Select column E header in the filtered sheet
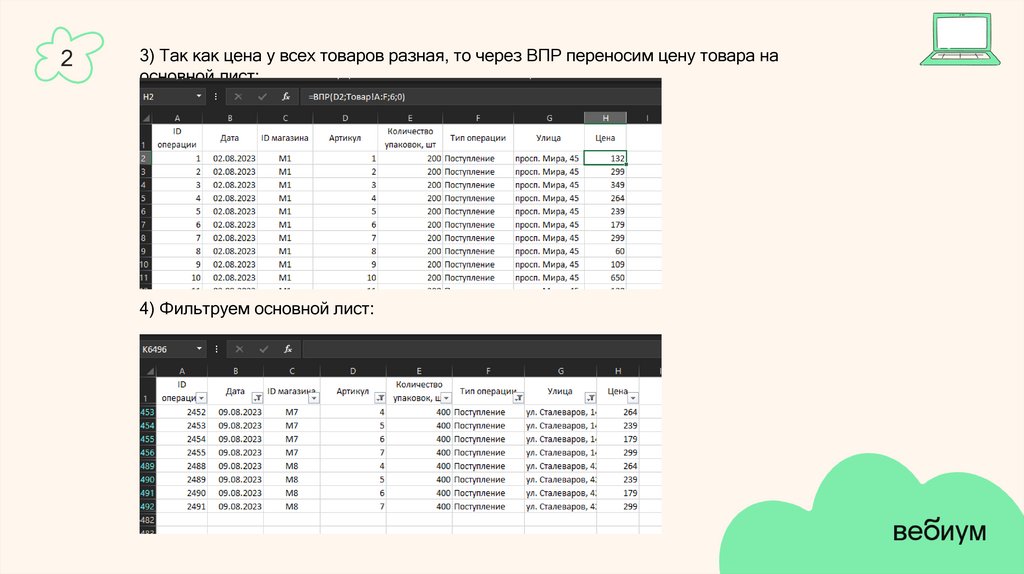This screenshot has width=1024, height=574. [x=419, y=371]
